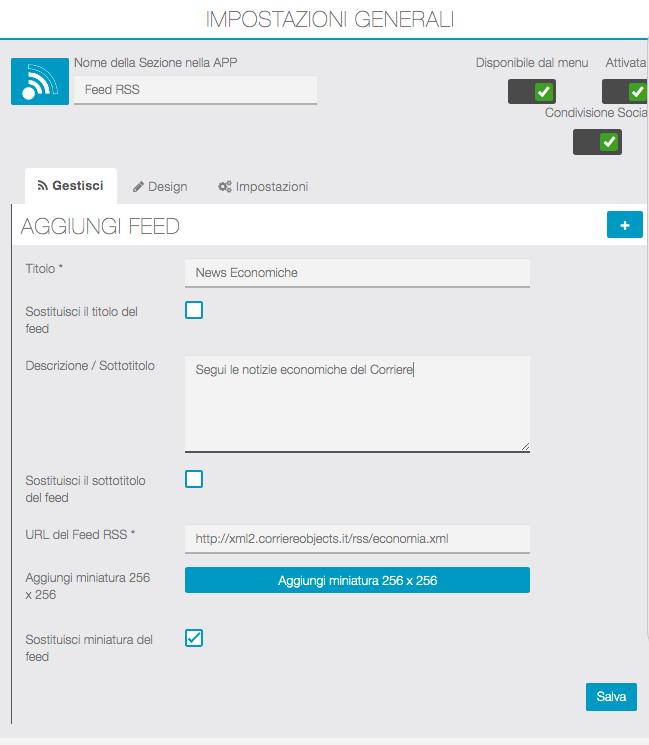Click the Descrizione / Sottotitolo text area
649x745 pixels.
(357, 404)
